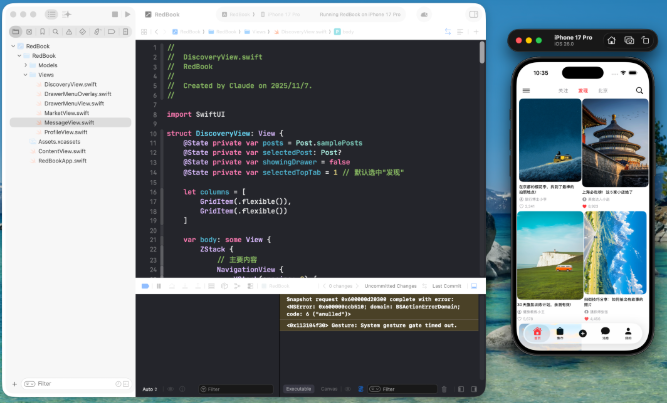Enable code review arrows in editor bar
Image resolution: width=667 pixels, height=403 pixels.
[x=448, y=32]
